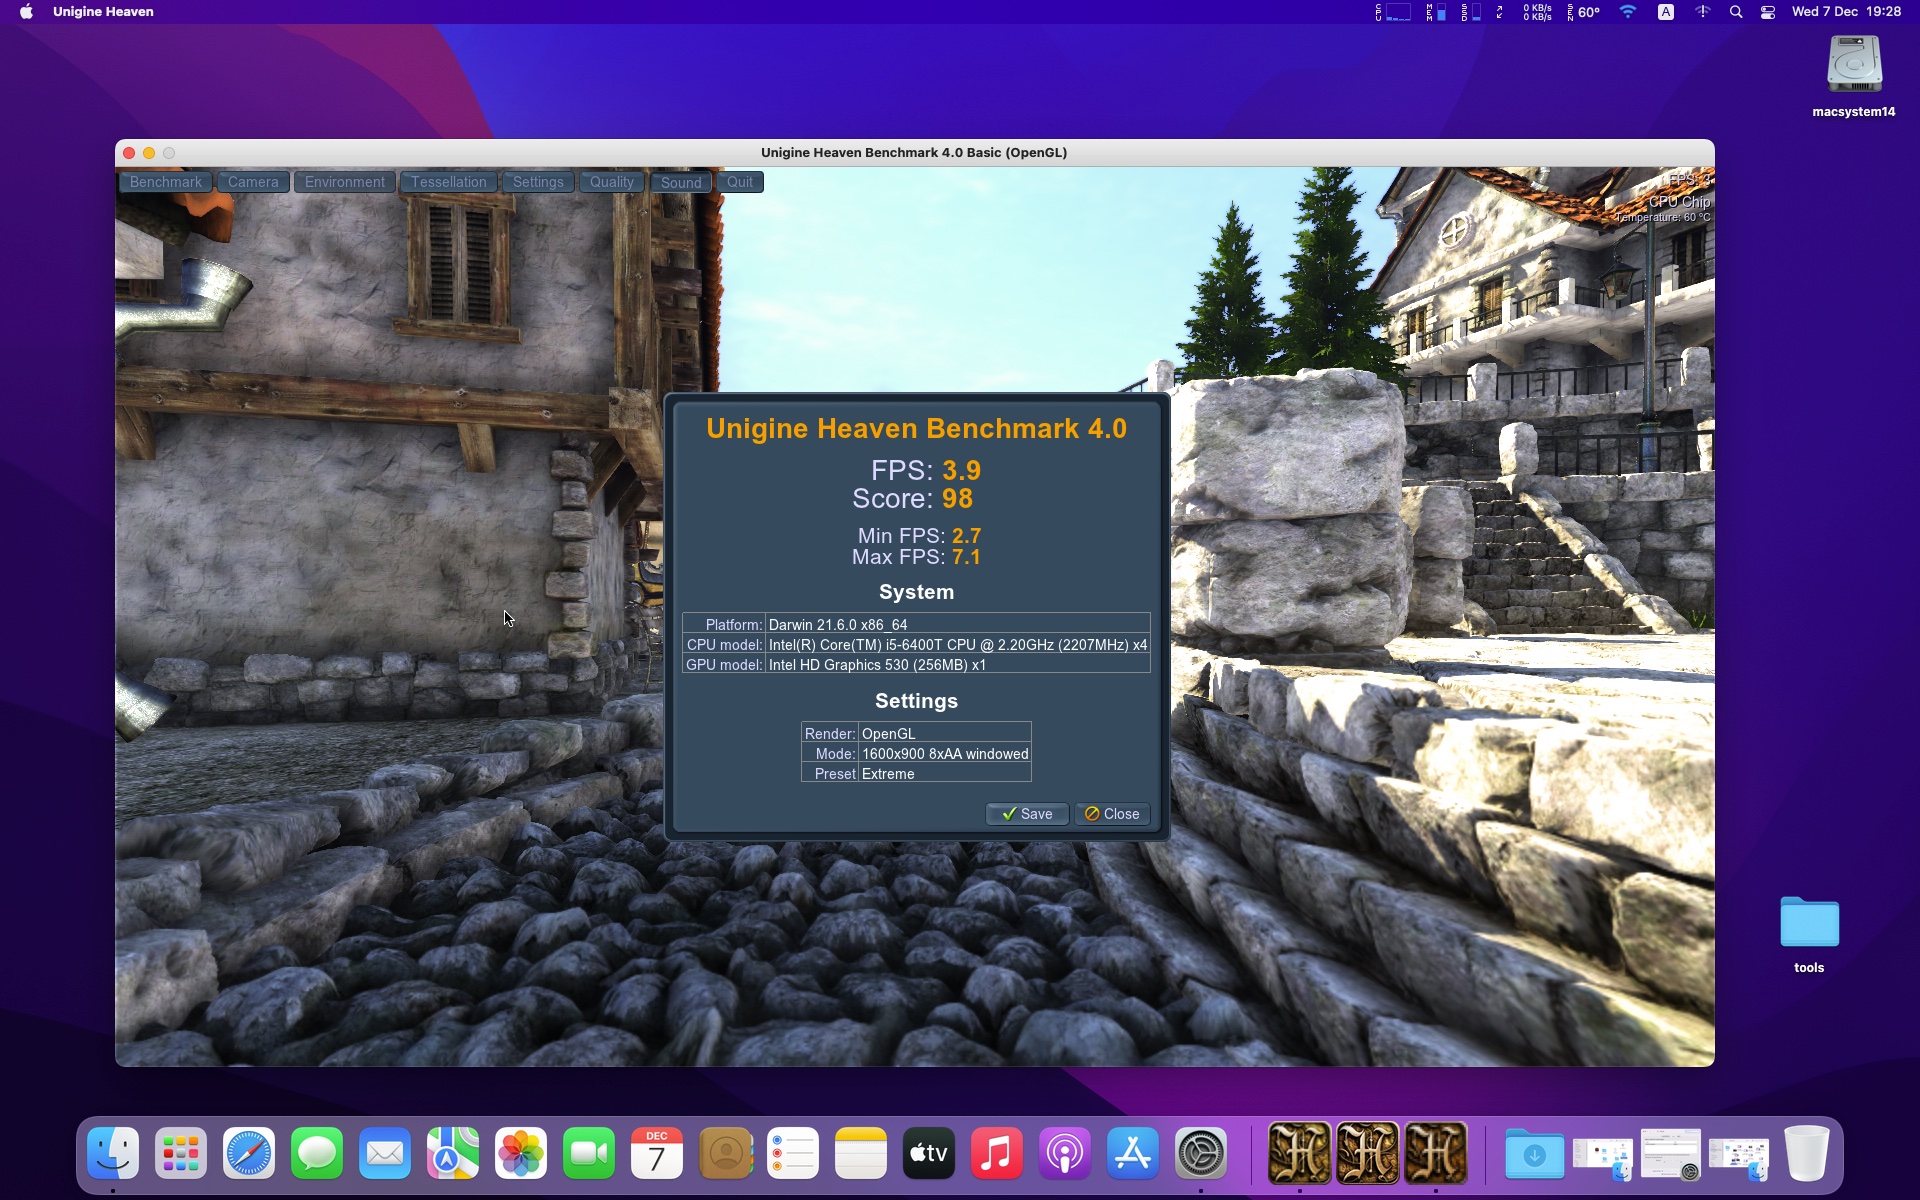
Task: Click the first Heaven icon in Dock
Action: coord(1299,1153)
